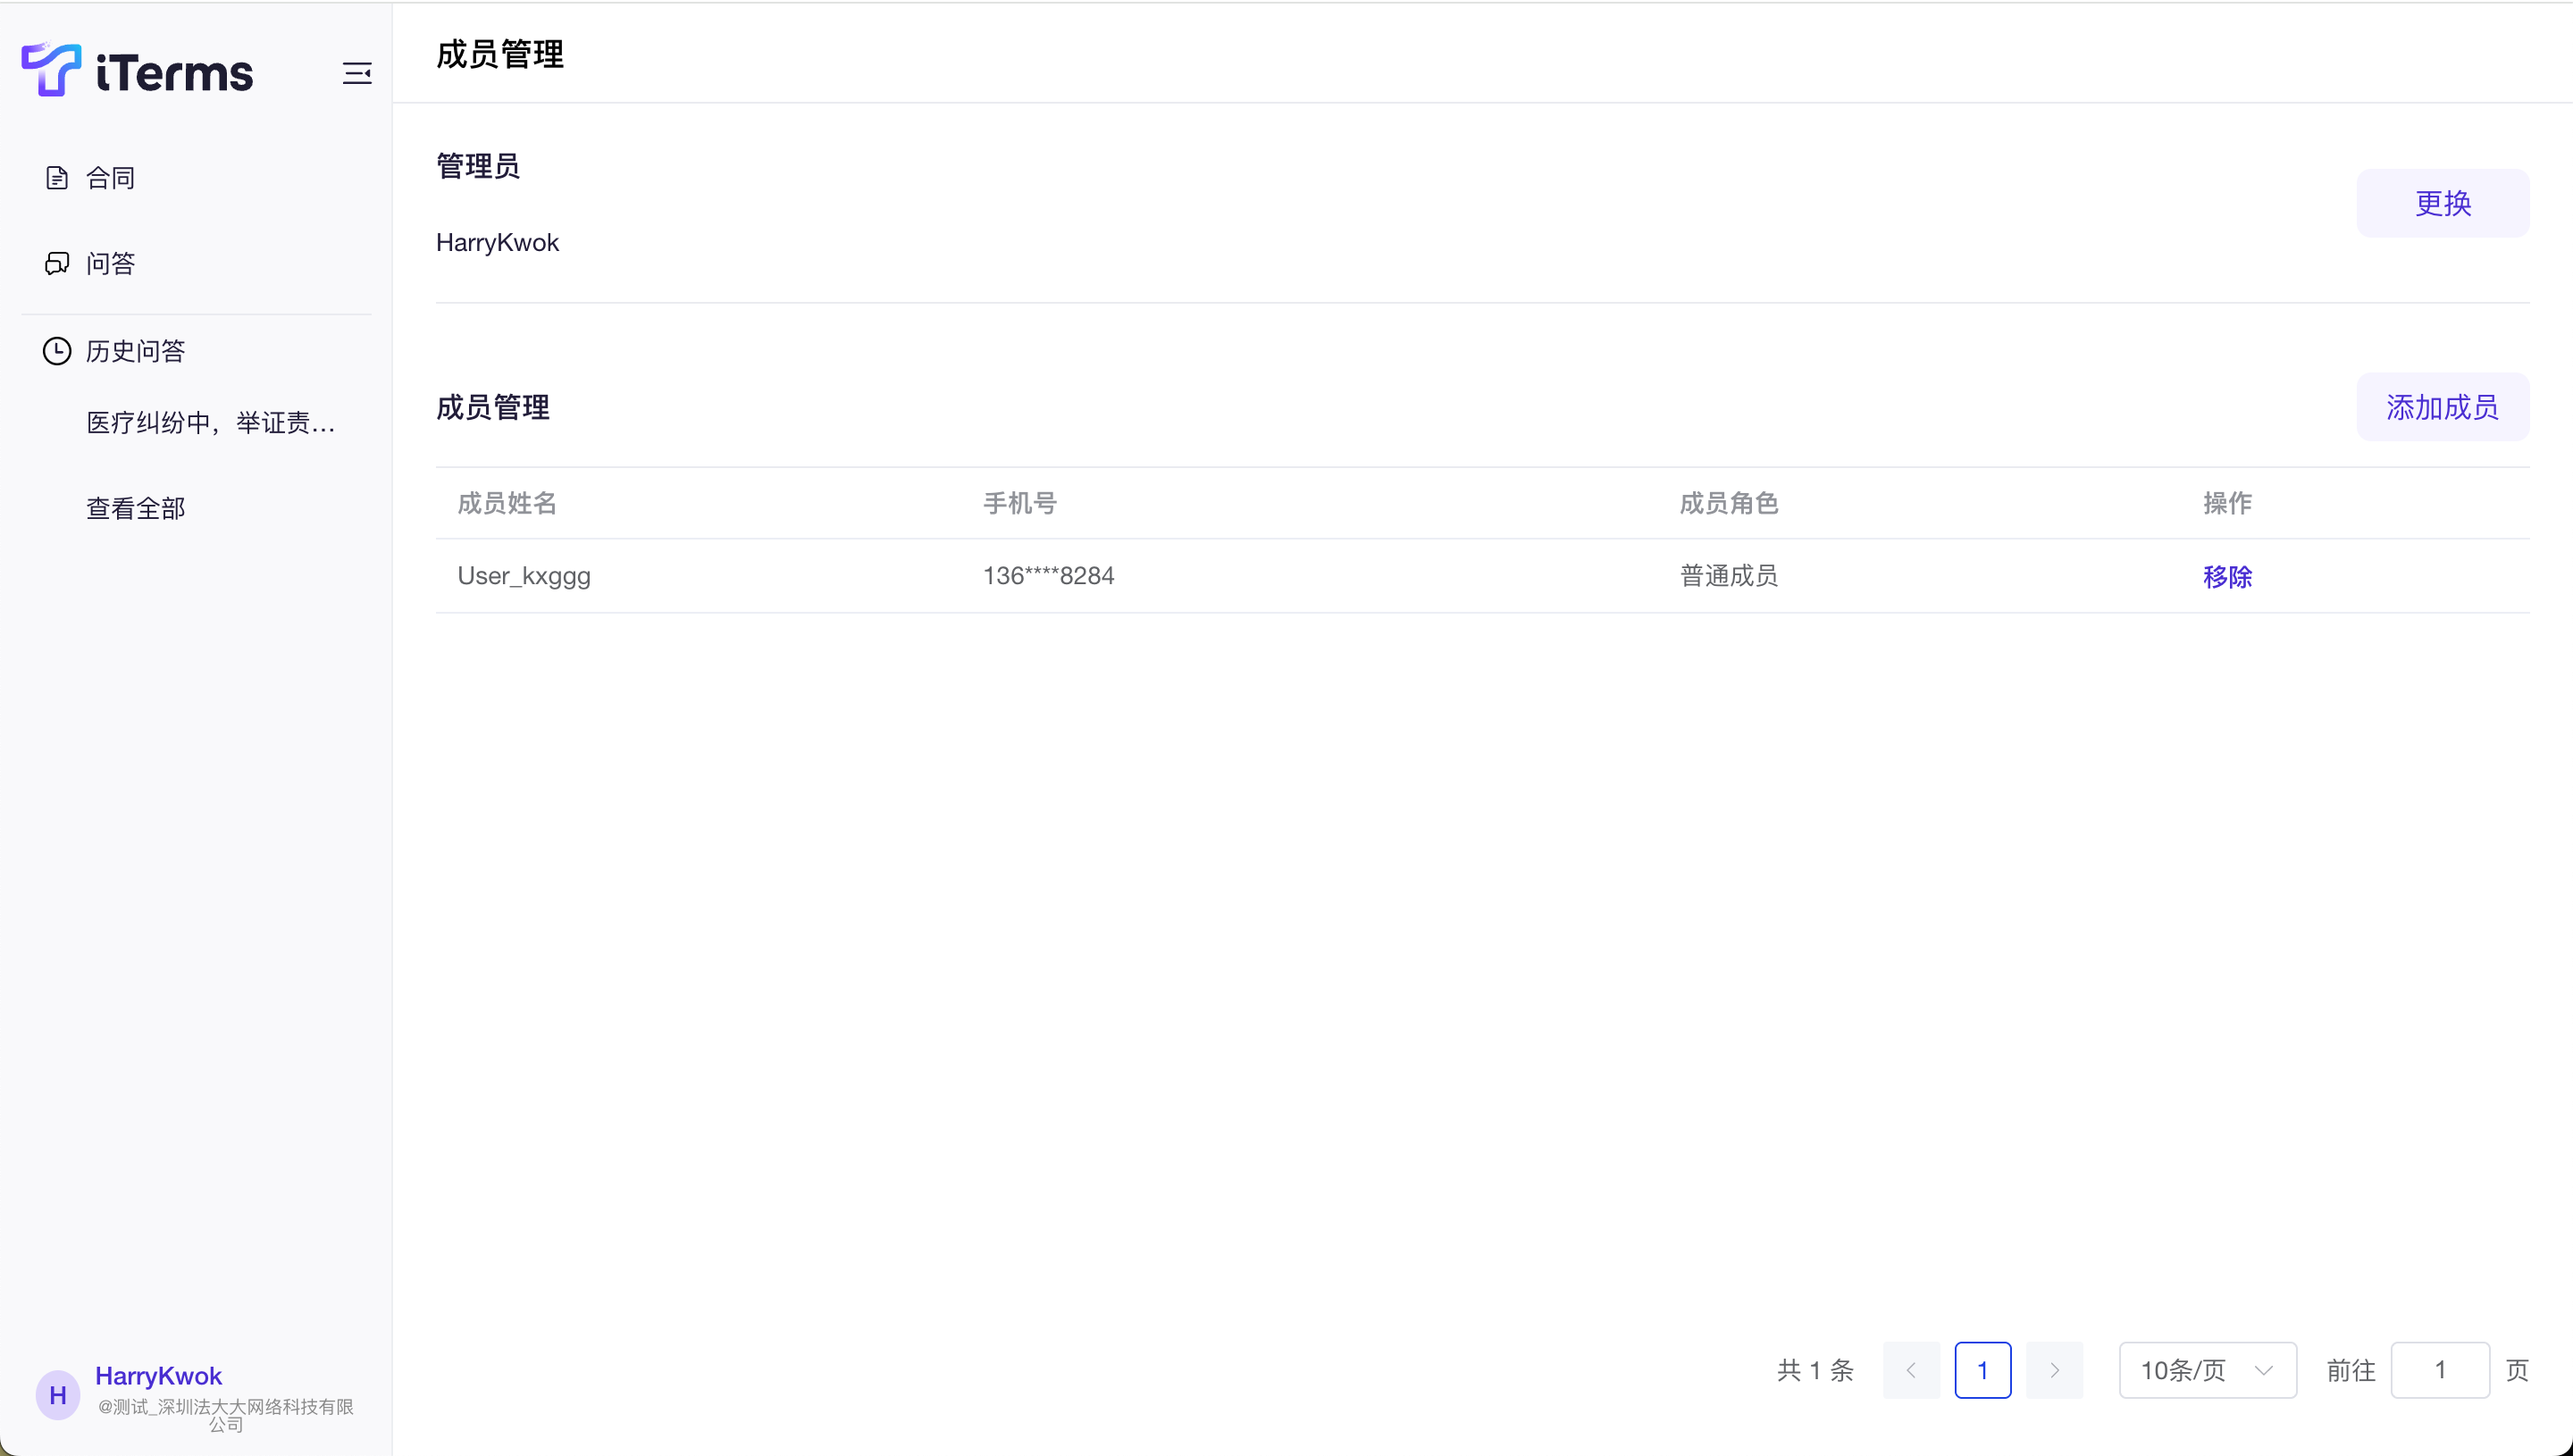
Task: Collapse the sidebar with the menu icon
Action: [357, 73]
